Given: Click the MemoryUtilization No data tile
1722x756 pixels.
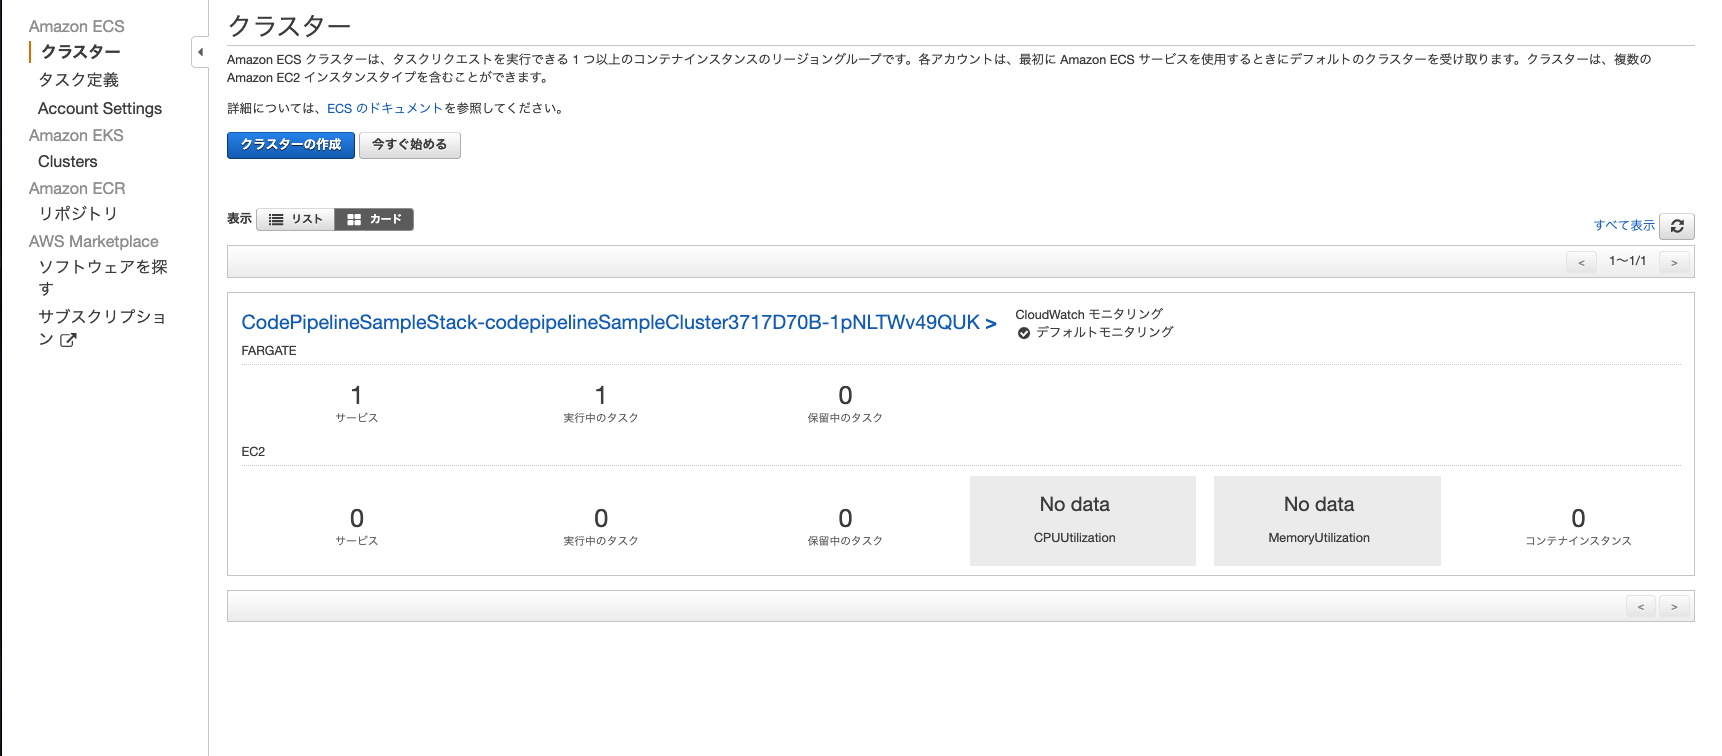Looking at the screenshot, I should click(1327, 521).
